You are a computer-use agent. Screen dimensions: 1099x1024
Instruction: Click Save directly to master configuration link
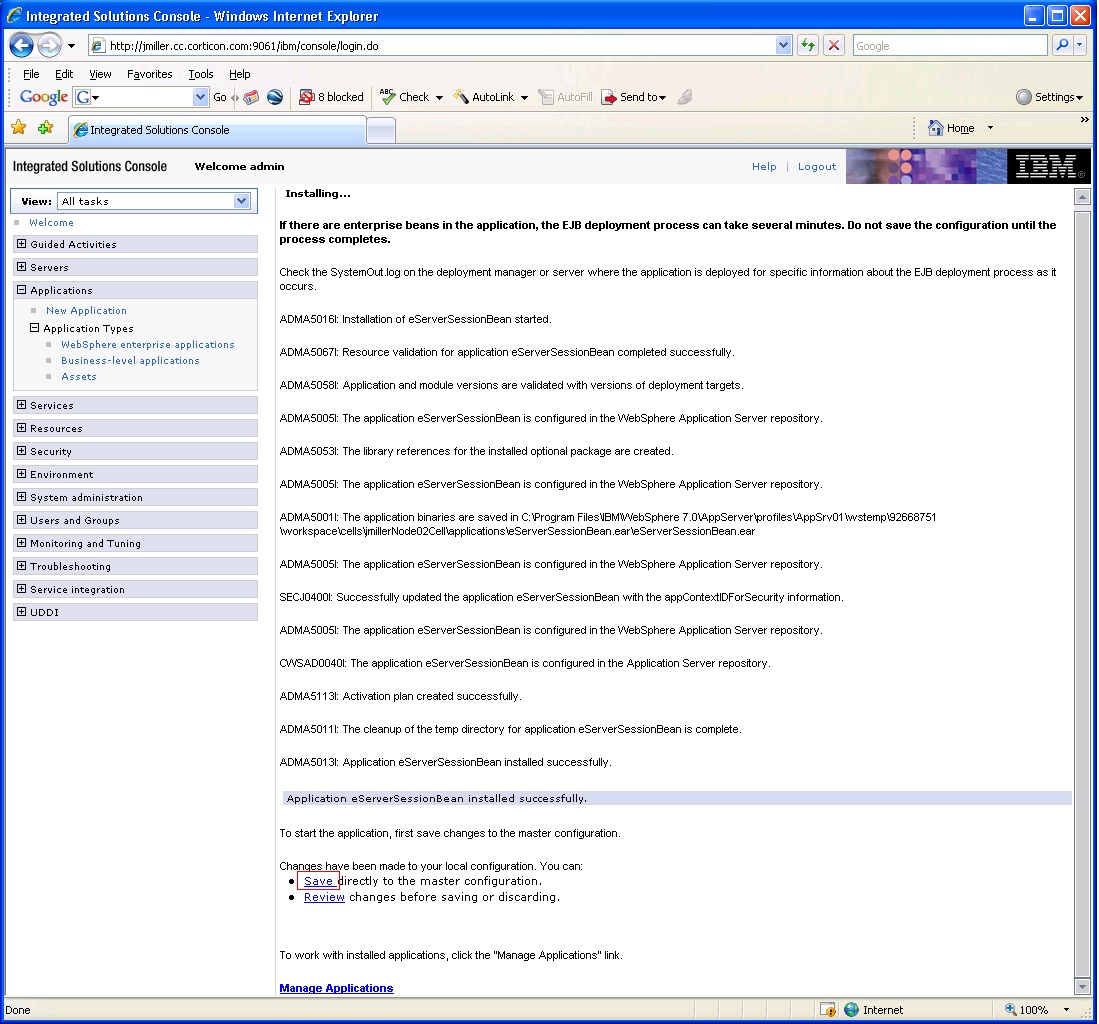pos(318,881)
